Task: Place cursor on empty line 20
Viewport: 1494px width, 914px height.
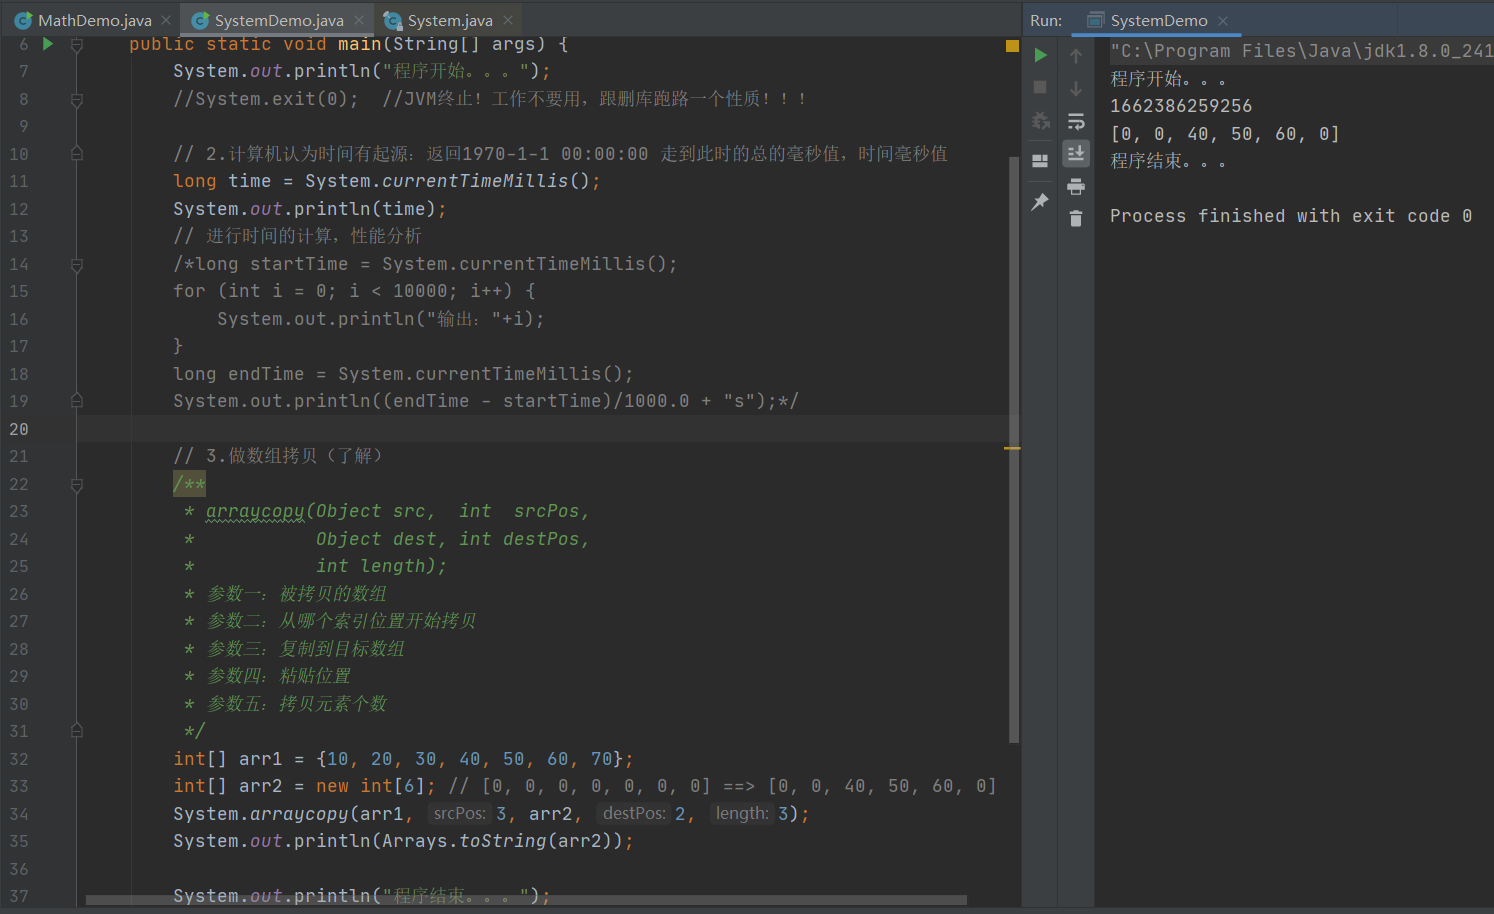Action: 500,429
